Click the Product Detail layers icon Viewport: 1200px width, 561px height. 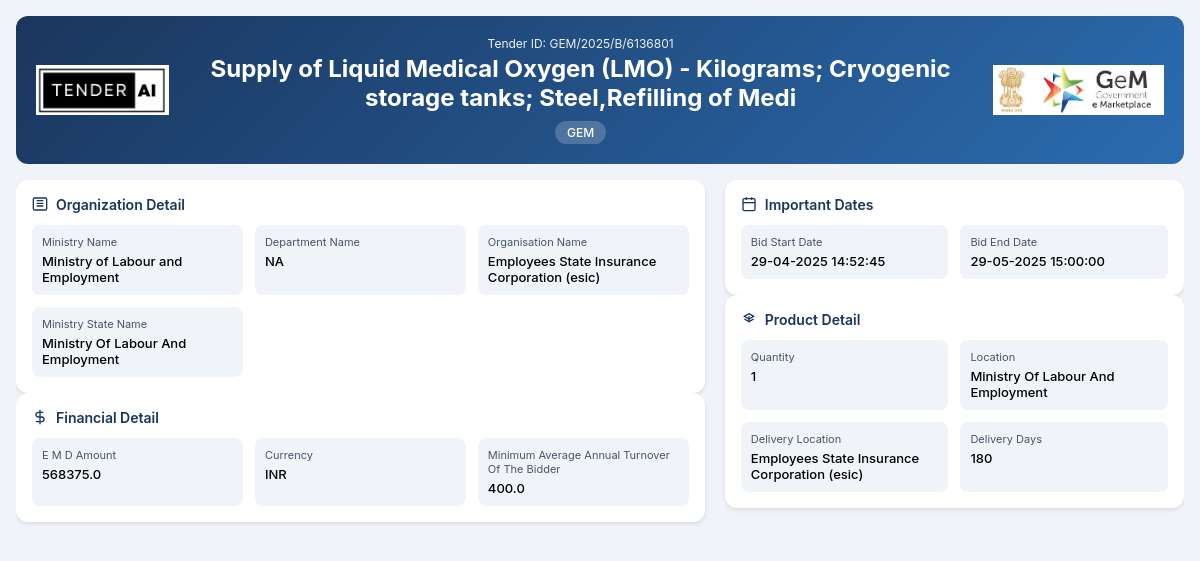tap(749, 319)
